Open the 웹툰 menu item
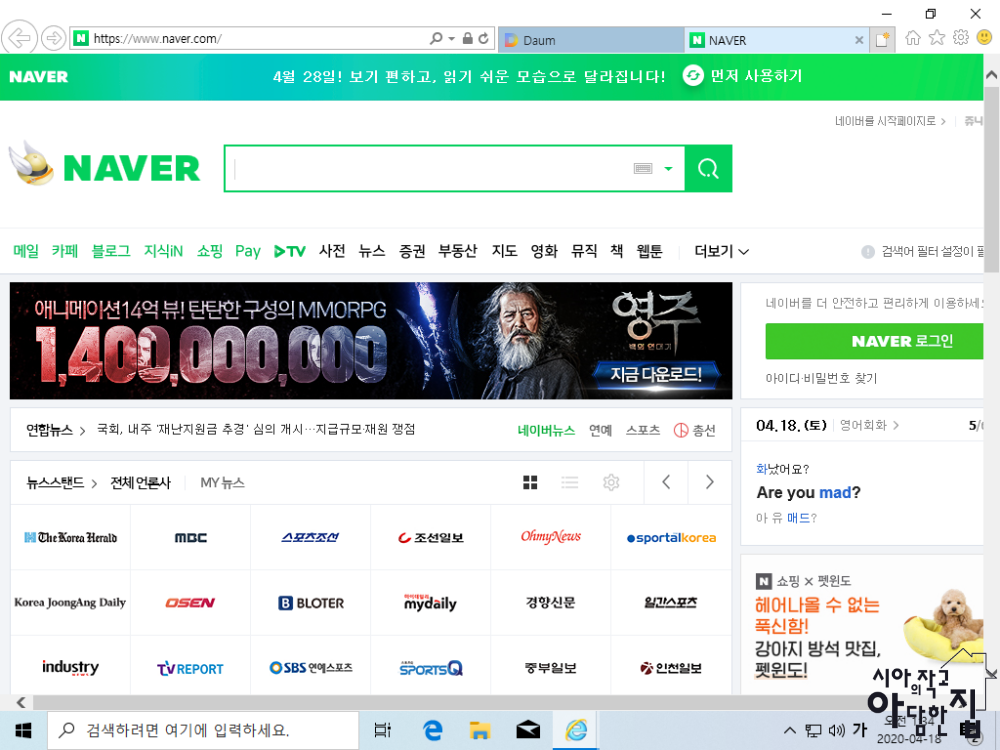The height and width of the screenshot is (750, 1000). 649,251
